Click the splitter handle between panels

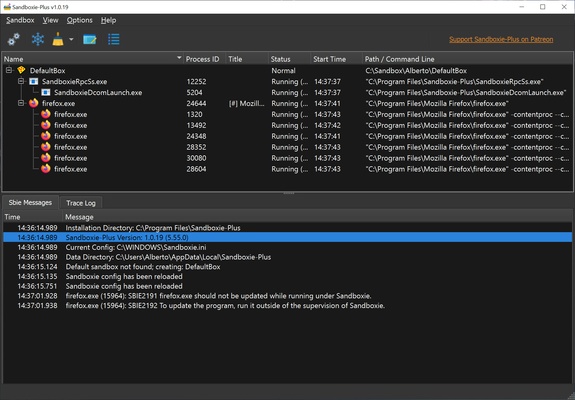[x=288, y=193]
